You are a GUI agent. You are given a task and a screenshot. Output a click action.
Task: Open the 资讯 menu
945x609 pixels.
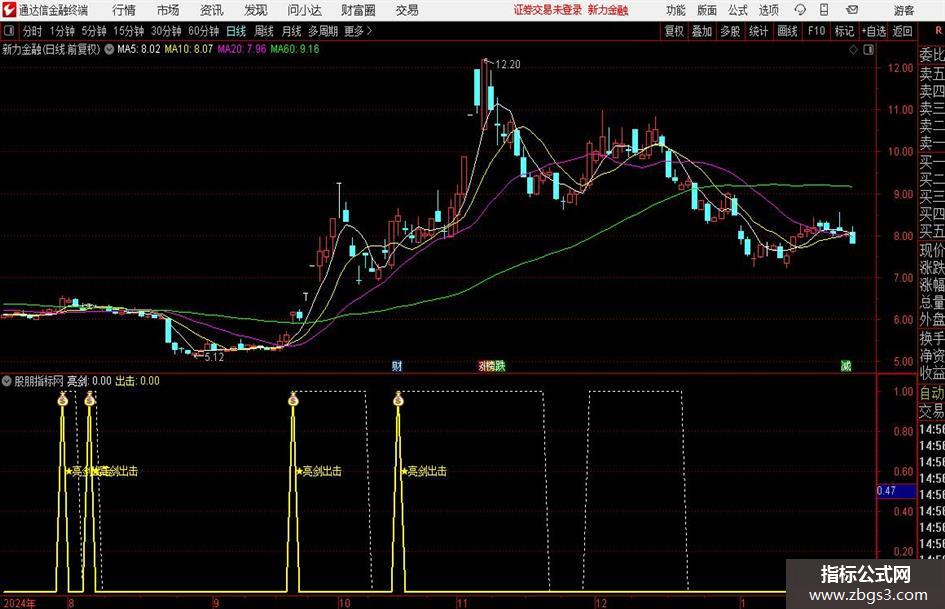(x=212, y=10)
